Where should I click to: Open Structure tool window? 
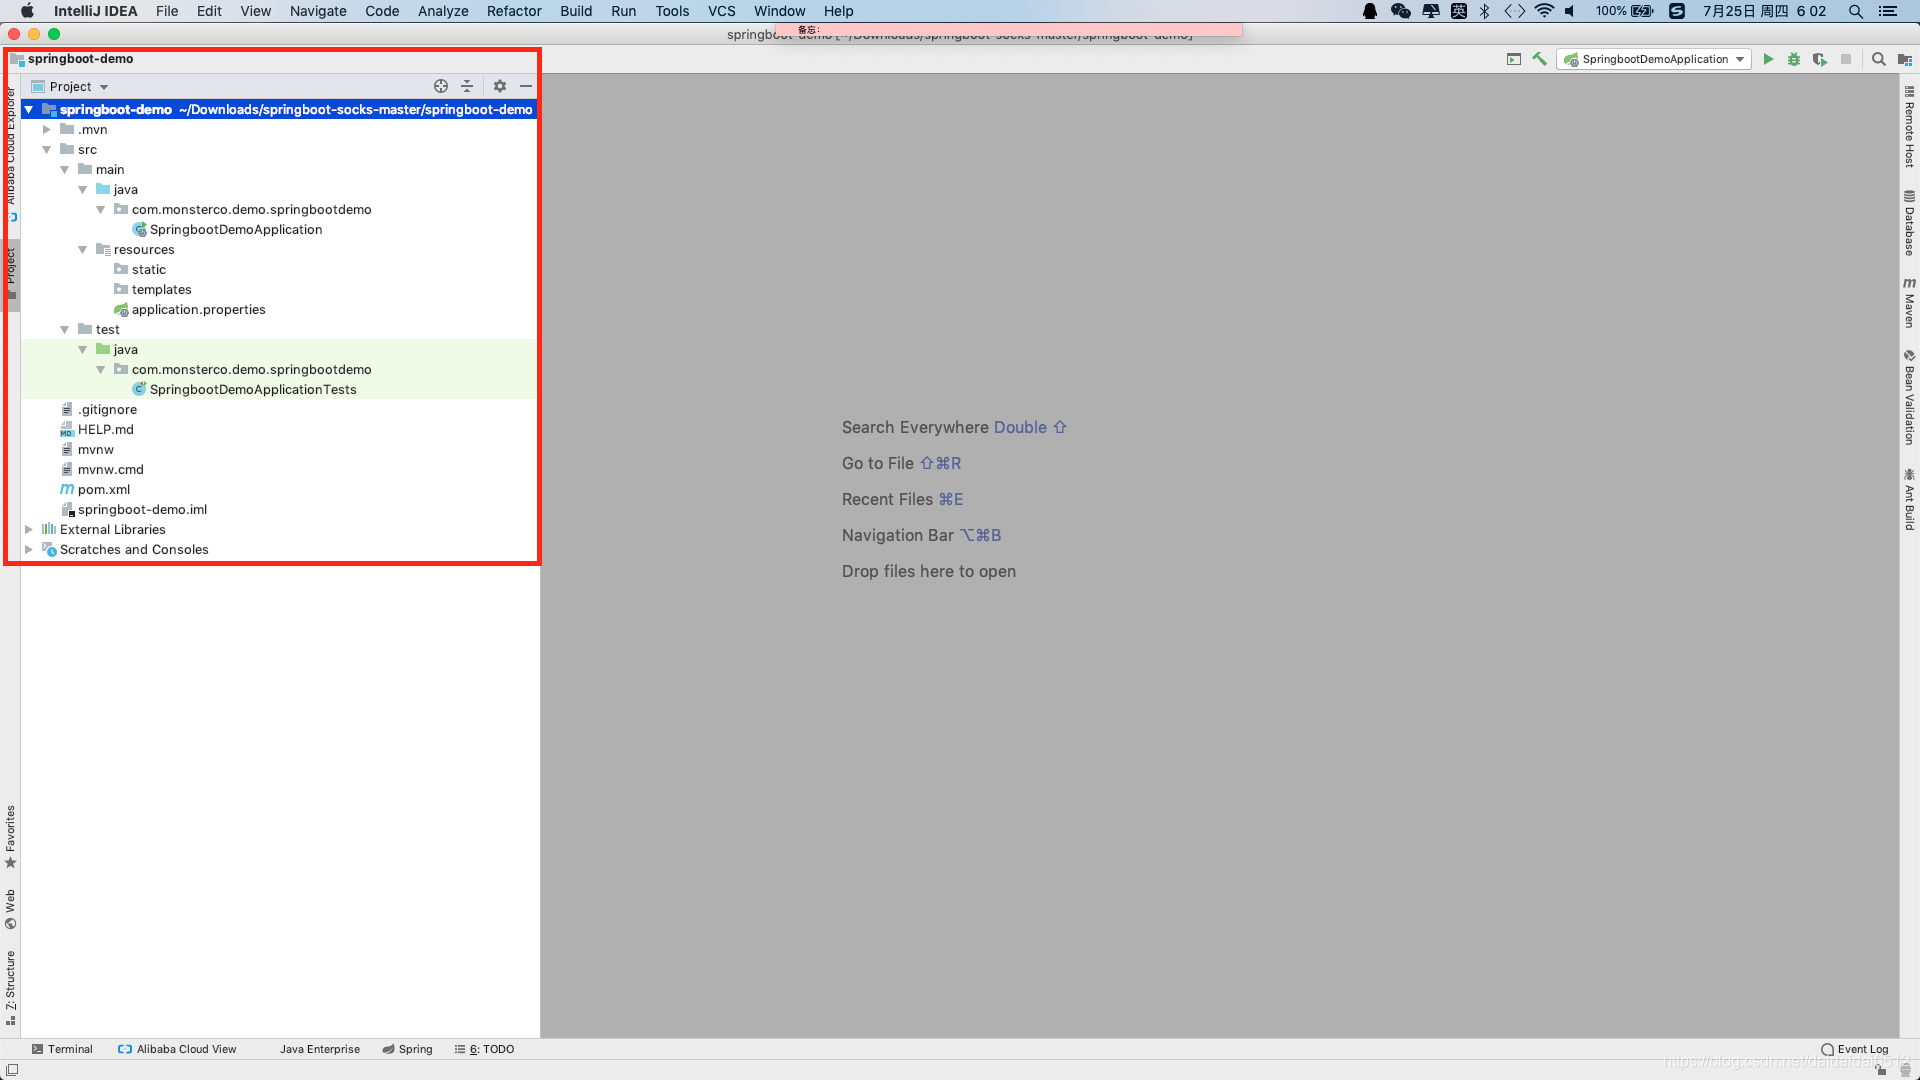(10, 988)
